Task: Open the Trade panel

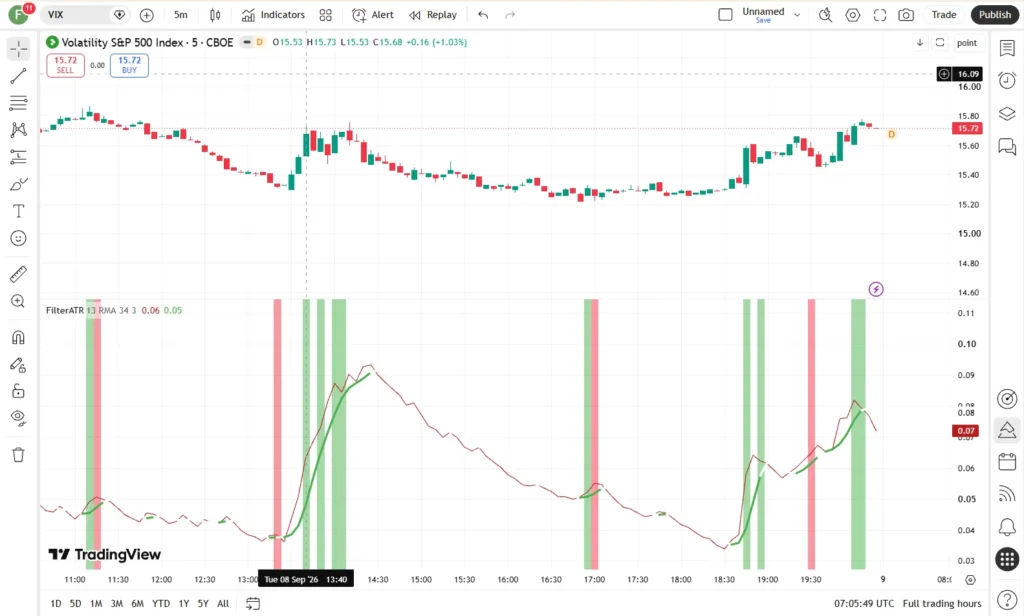Action: point(944,14)
